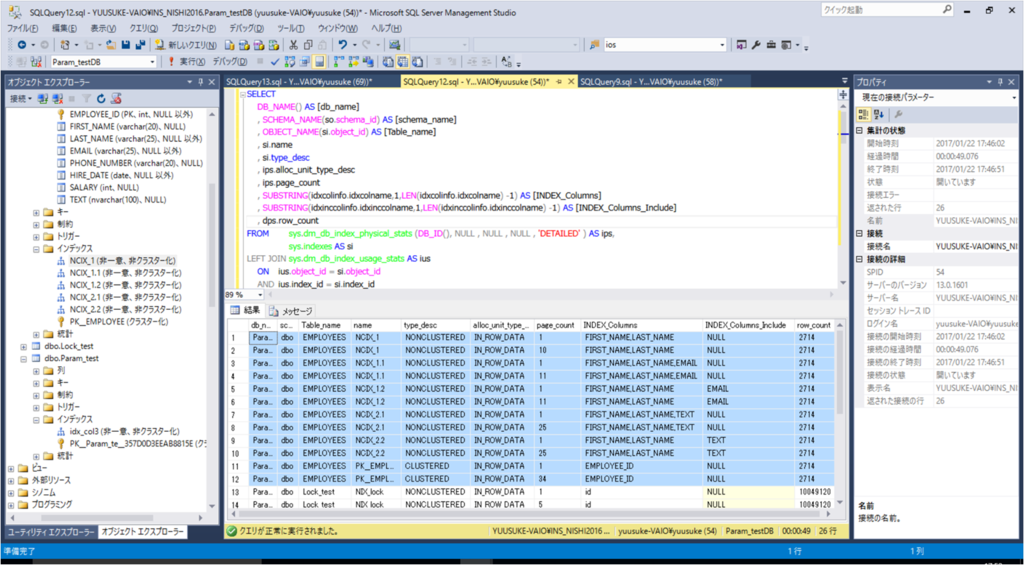Click the Parse checkmark icon
Viewport: 1024px width, 565px height.
[x=275, y=61]
